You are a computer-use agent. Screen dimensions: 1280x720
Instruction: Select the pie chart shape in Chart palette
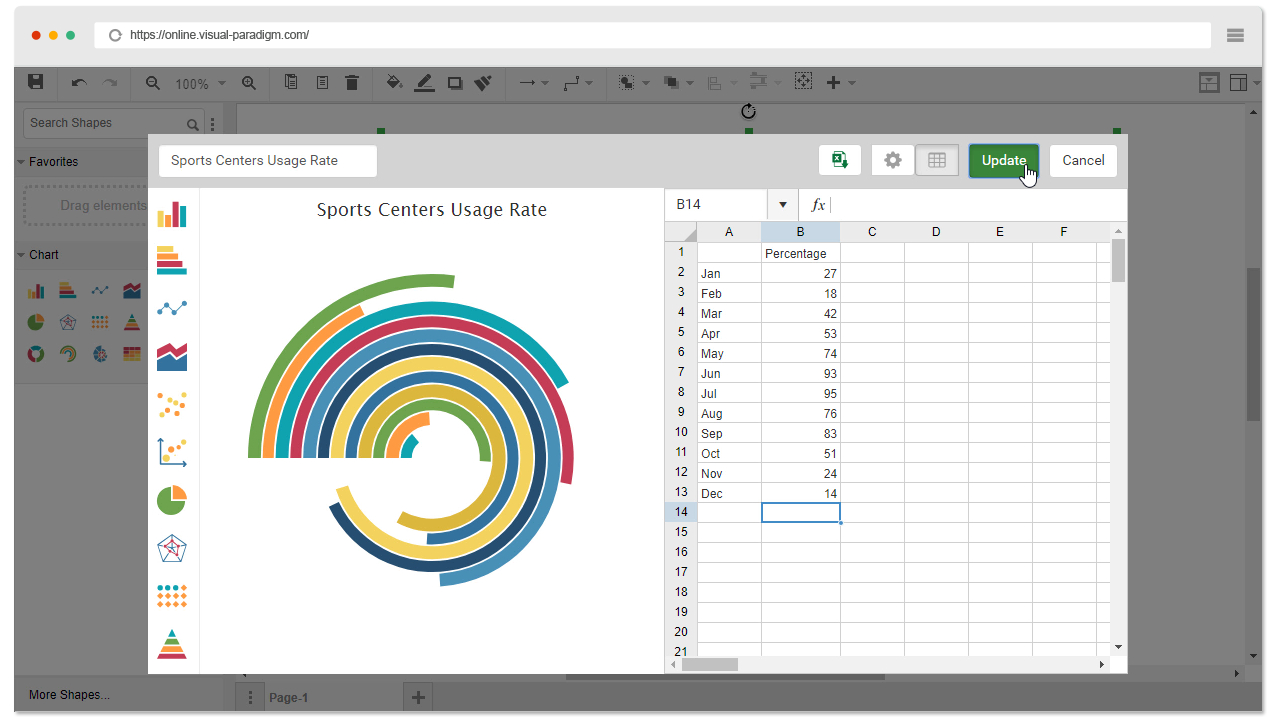36,322
